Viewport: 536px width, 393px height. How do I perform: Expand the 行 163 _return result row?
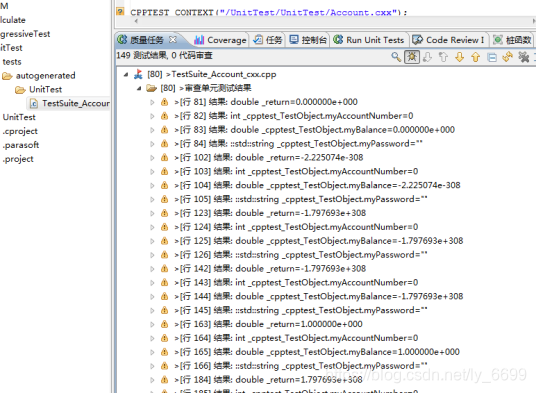(x=152, y=324)
